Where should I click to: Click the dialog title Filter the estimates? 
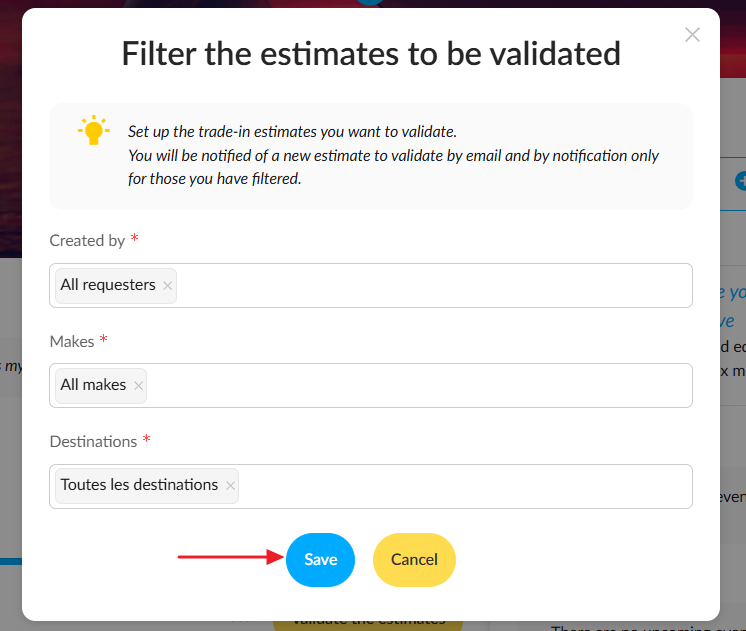pyautogui.click(x=371, y=53)
